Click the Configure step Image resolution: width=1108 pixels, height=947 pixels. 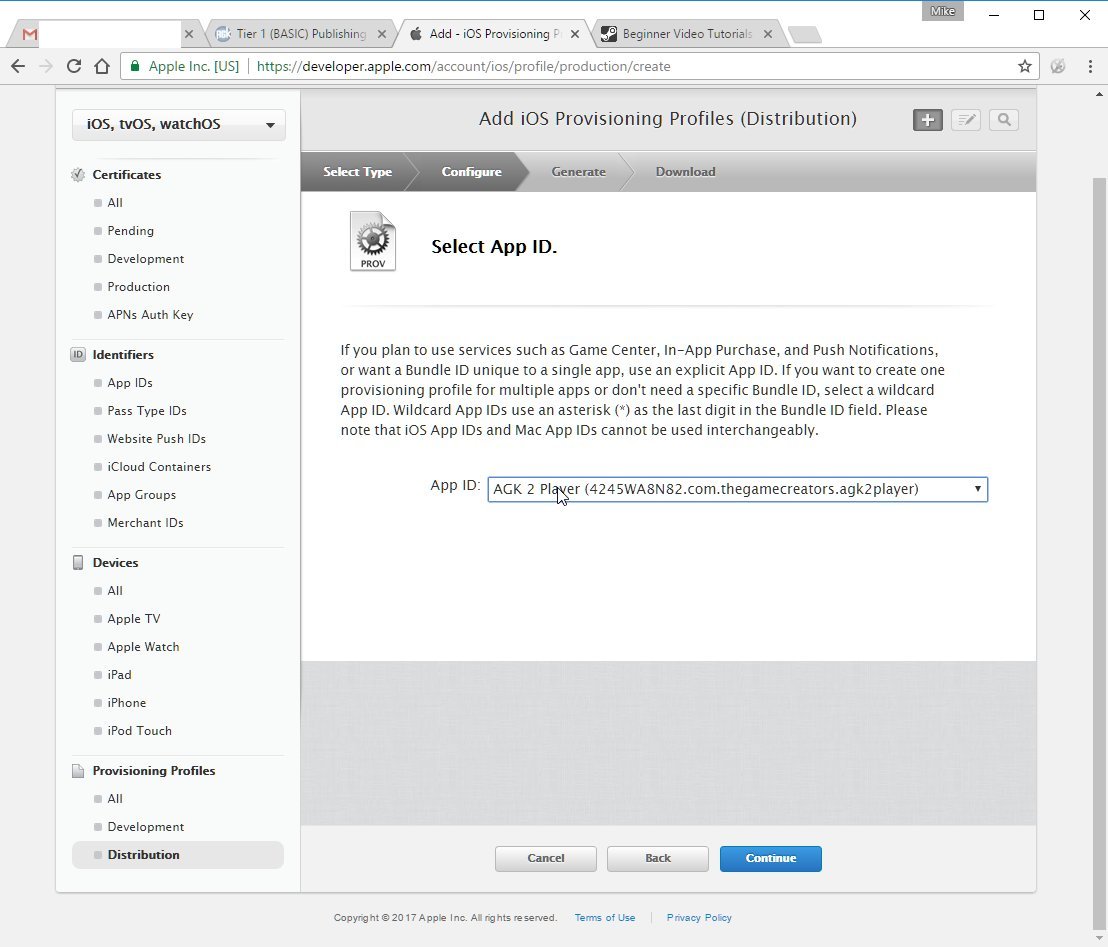471,172
